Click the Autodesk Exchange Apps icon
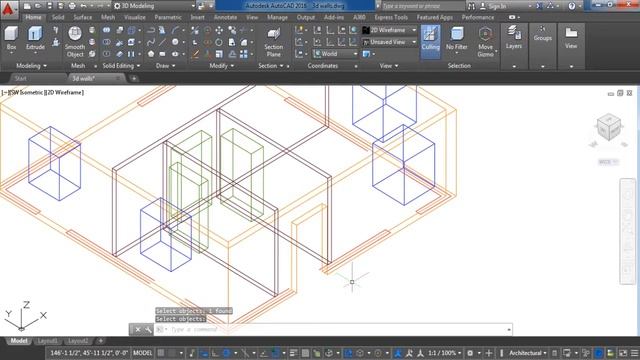Screen dimensions: 640x360 pyautogui.click(x=539, y=6)
